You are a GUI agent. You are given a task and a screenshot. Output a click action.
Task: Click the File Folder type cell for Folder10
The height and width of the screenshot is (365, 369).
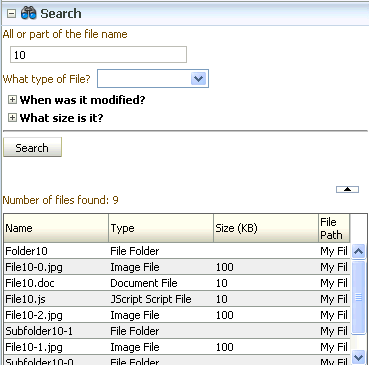(x=161, y=251)
